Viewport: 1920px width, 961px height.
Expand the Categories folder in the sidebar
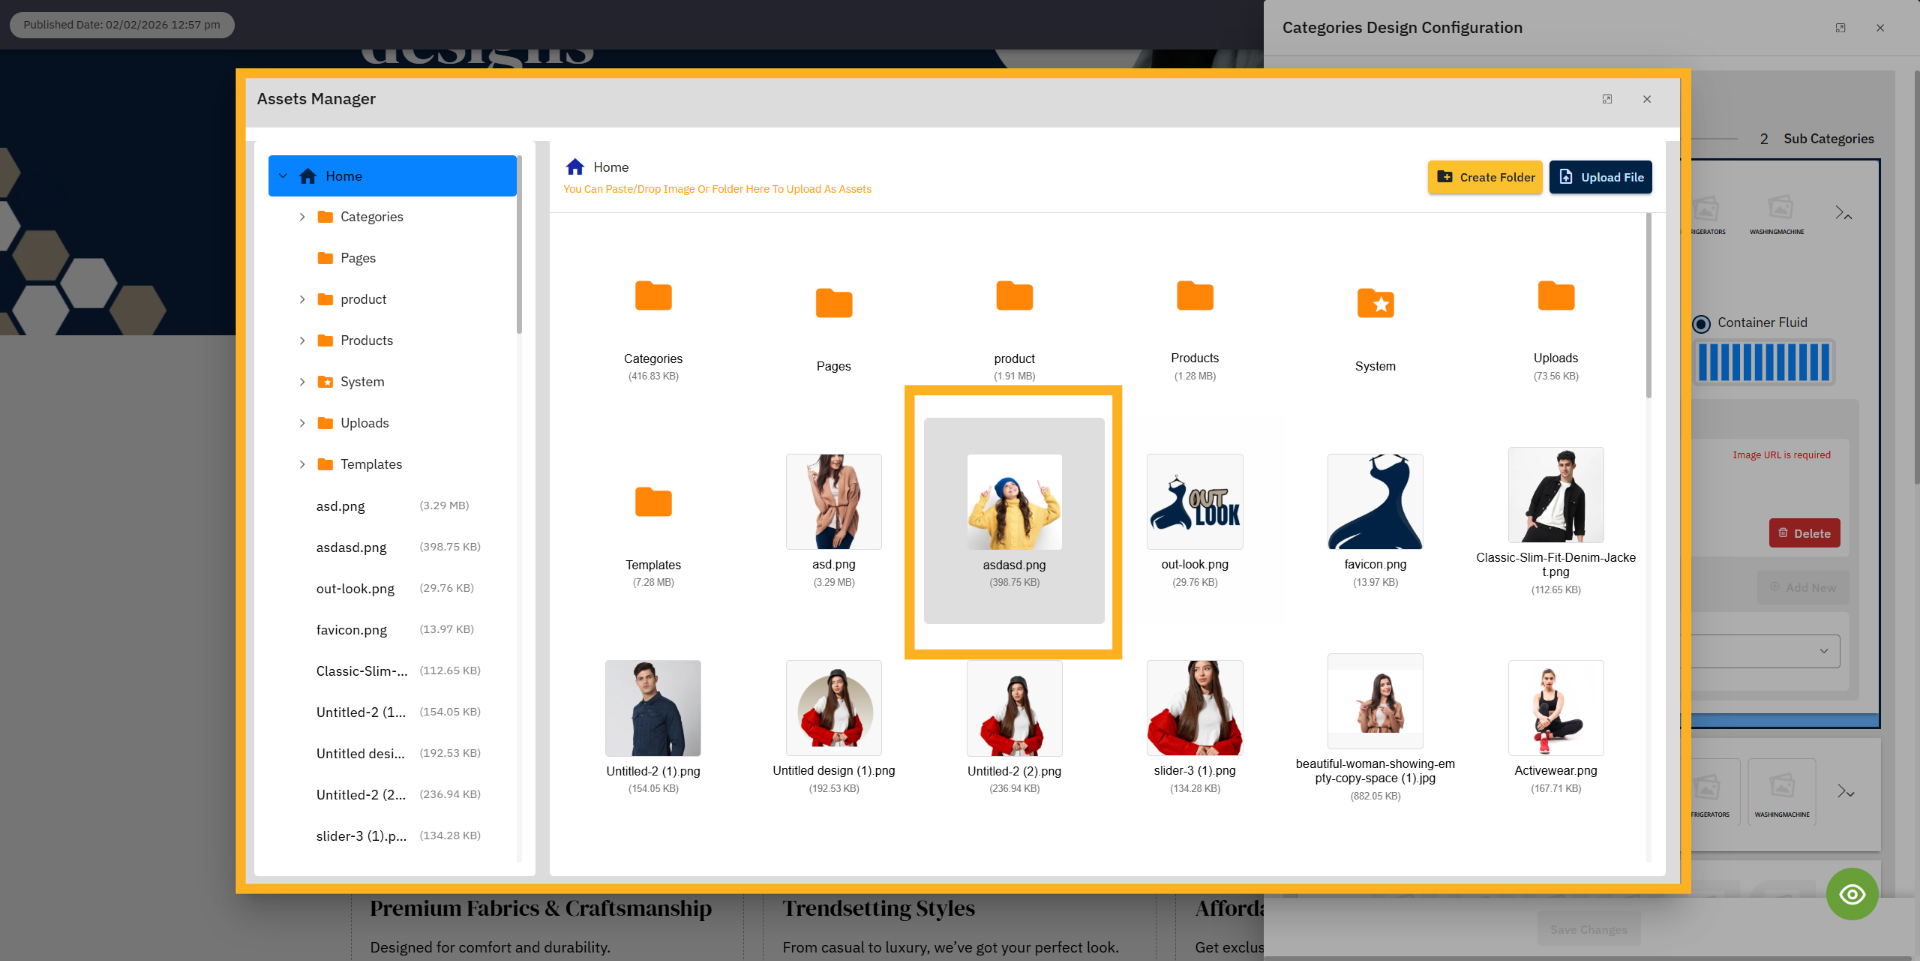click(303, 216)
